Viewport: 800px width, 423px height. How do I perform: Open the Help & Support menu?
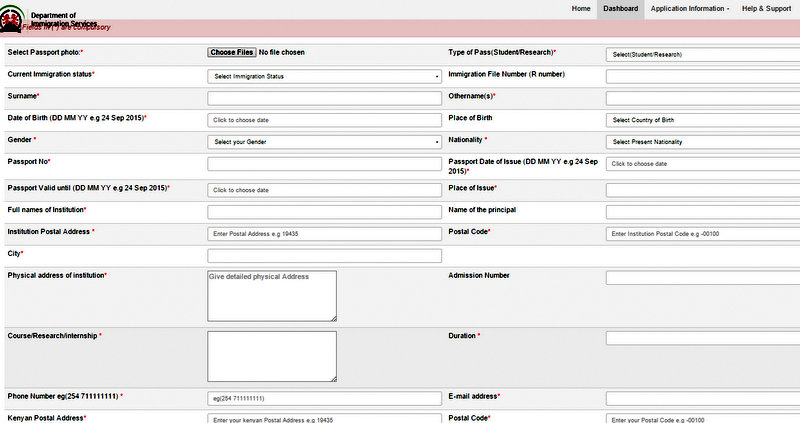766,8
